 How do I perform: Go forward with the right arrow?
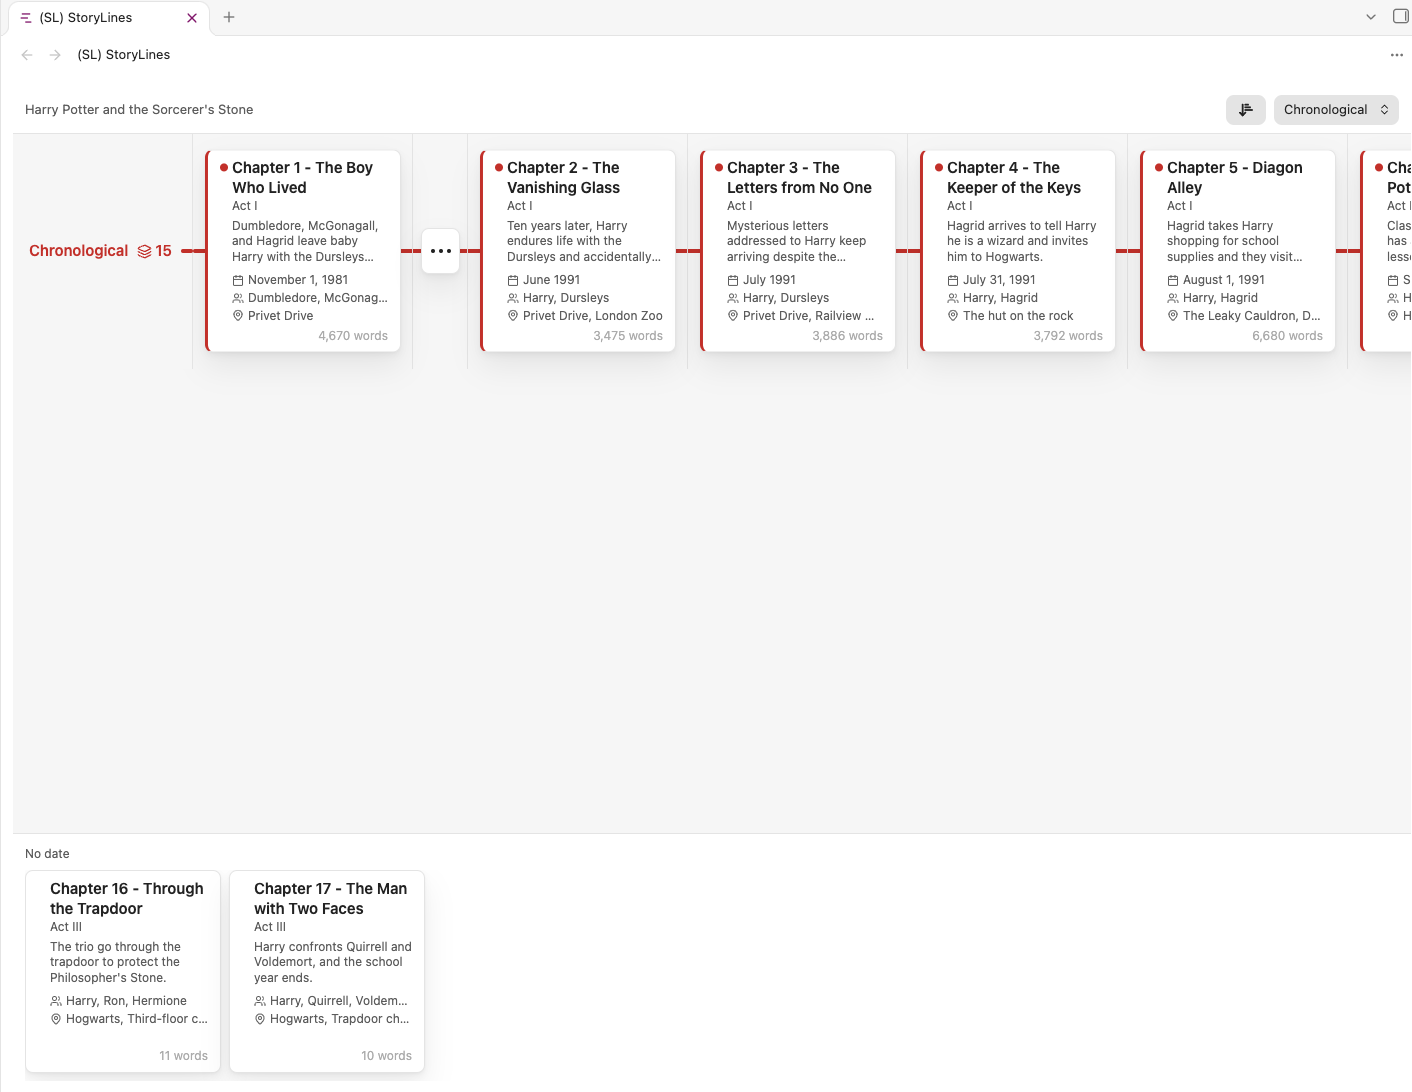tap(55, 55)
